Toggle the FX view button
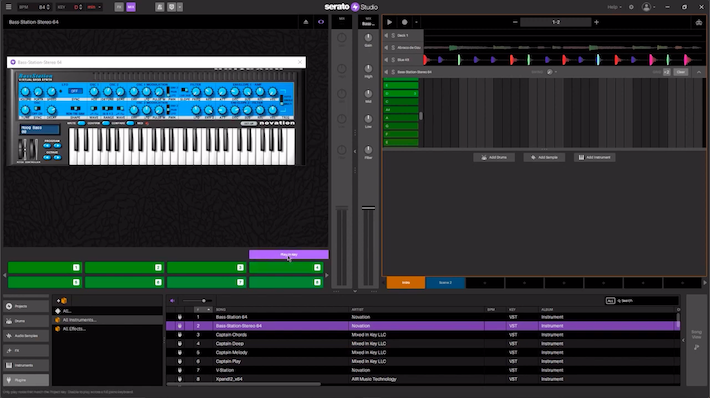 tap(119, 7)
